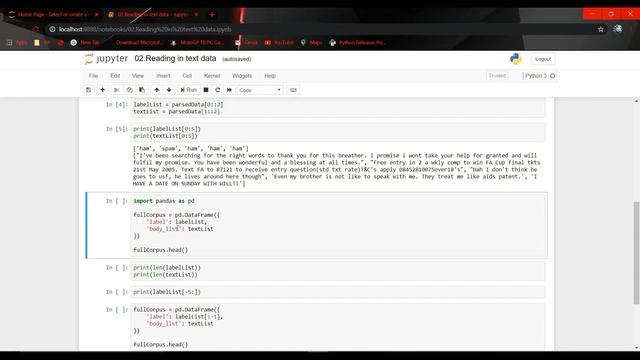The width and height of the screenshot is (640, 360).
Task: Close the Home Page browser tab
Action: [x=97, y=14]
